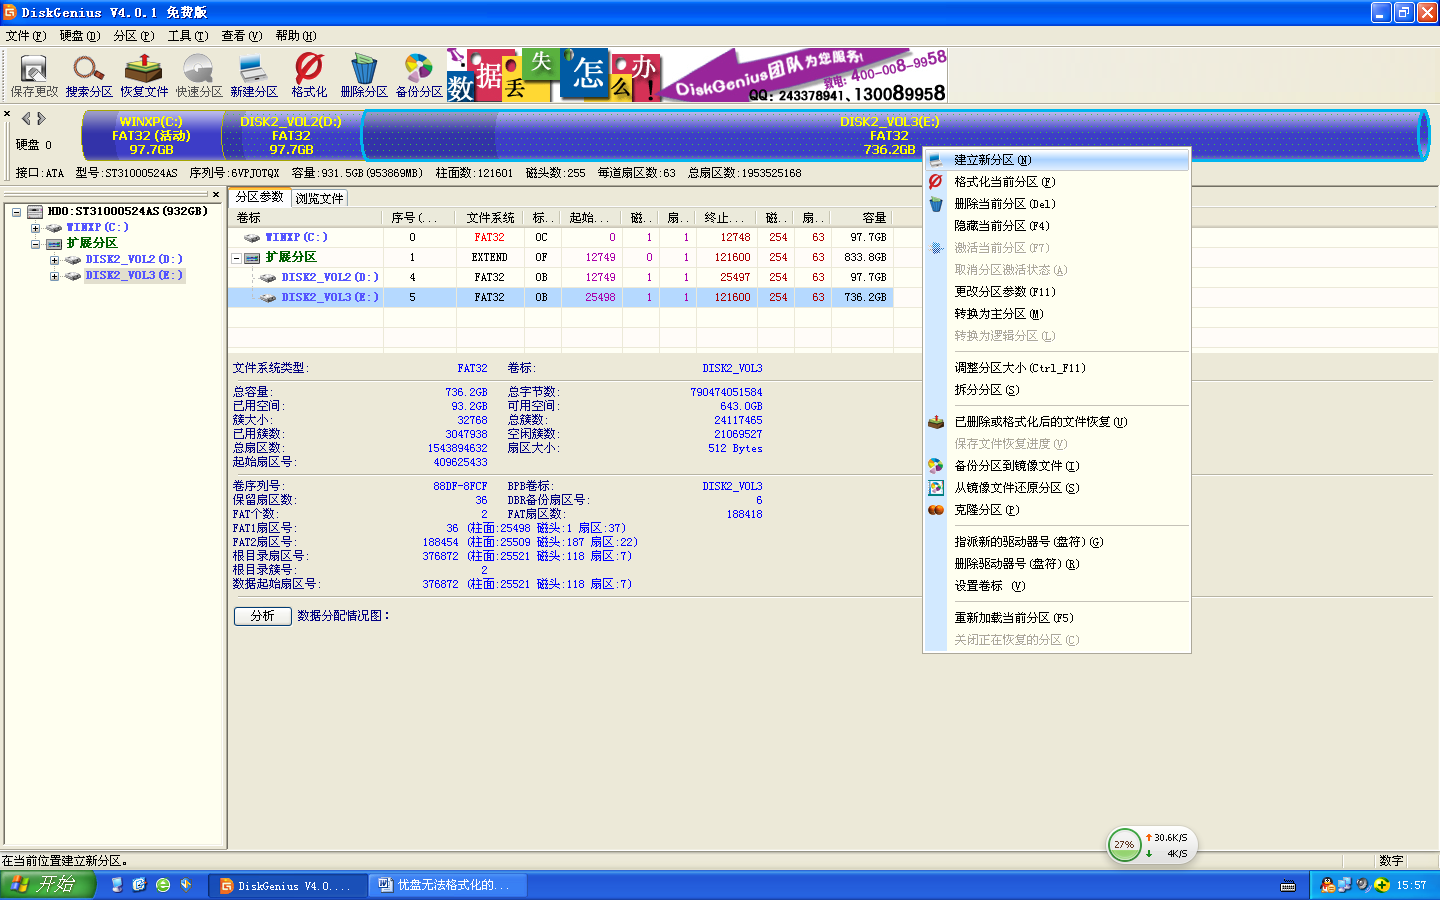
Task: Select the WINXP(C:) partition bar segment
Action: pyautogui.click(x=151, y=136)
